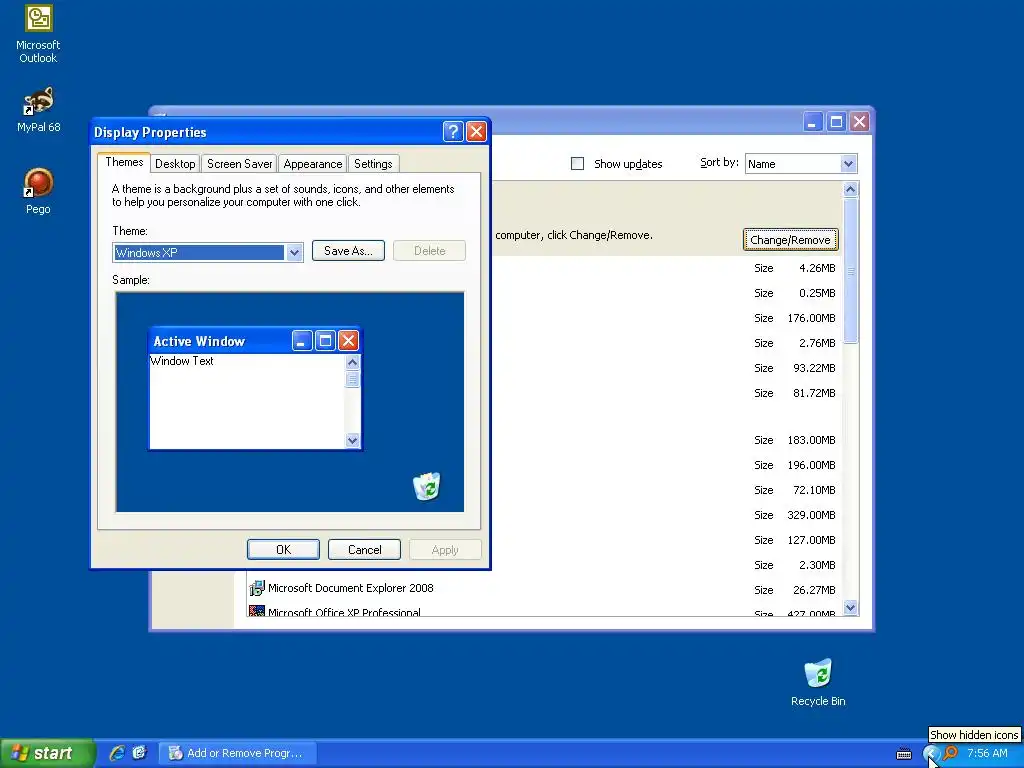Viewport: 1024px width, 768px height.
Task: Click the Recycle Bin icon in sample preview
Action: tap(426, 487)
